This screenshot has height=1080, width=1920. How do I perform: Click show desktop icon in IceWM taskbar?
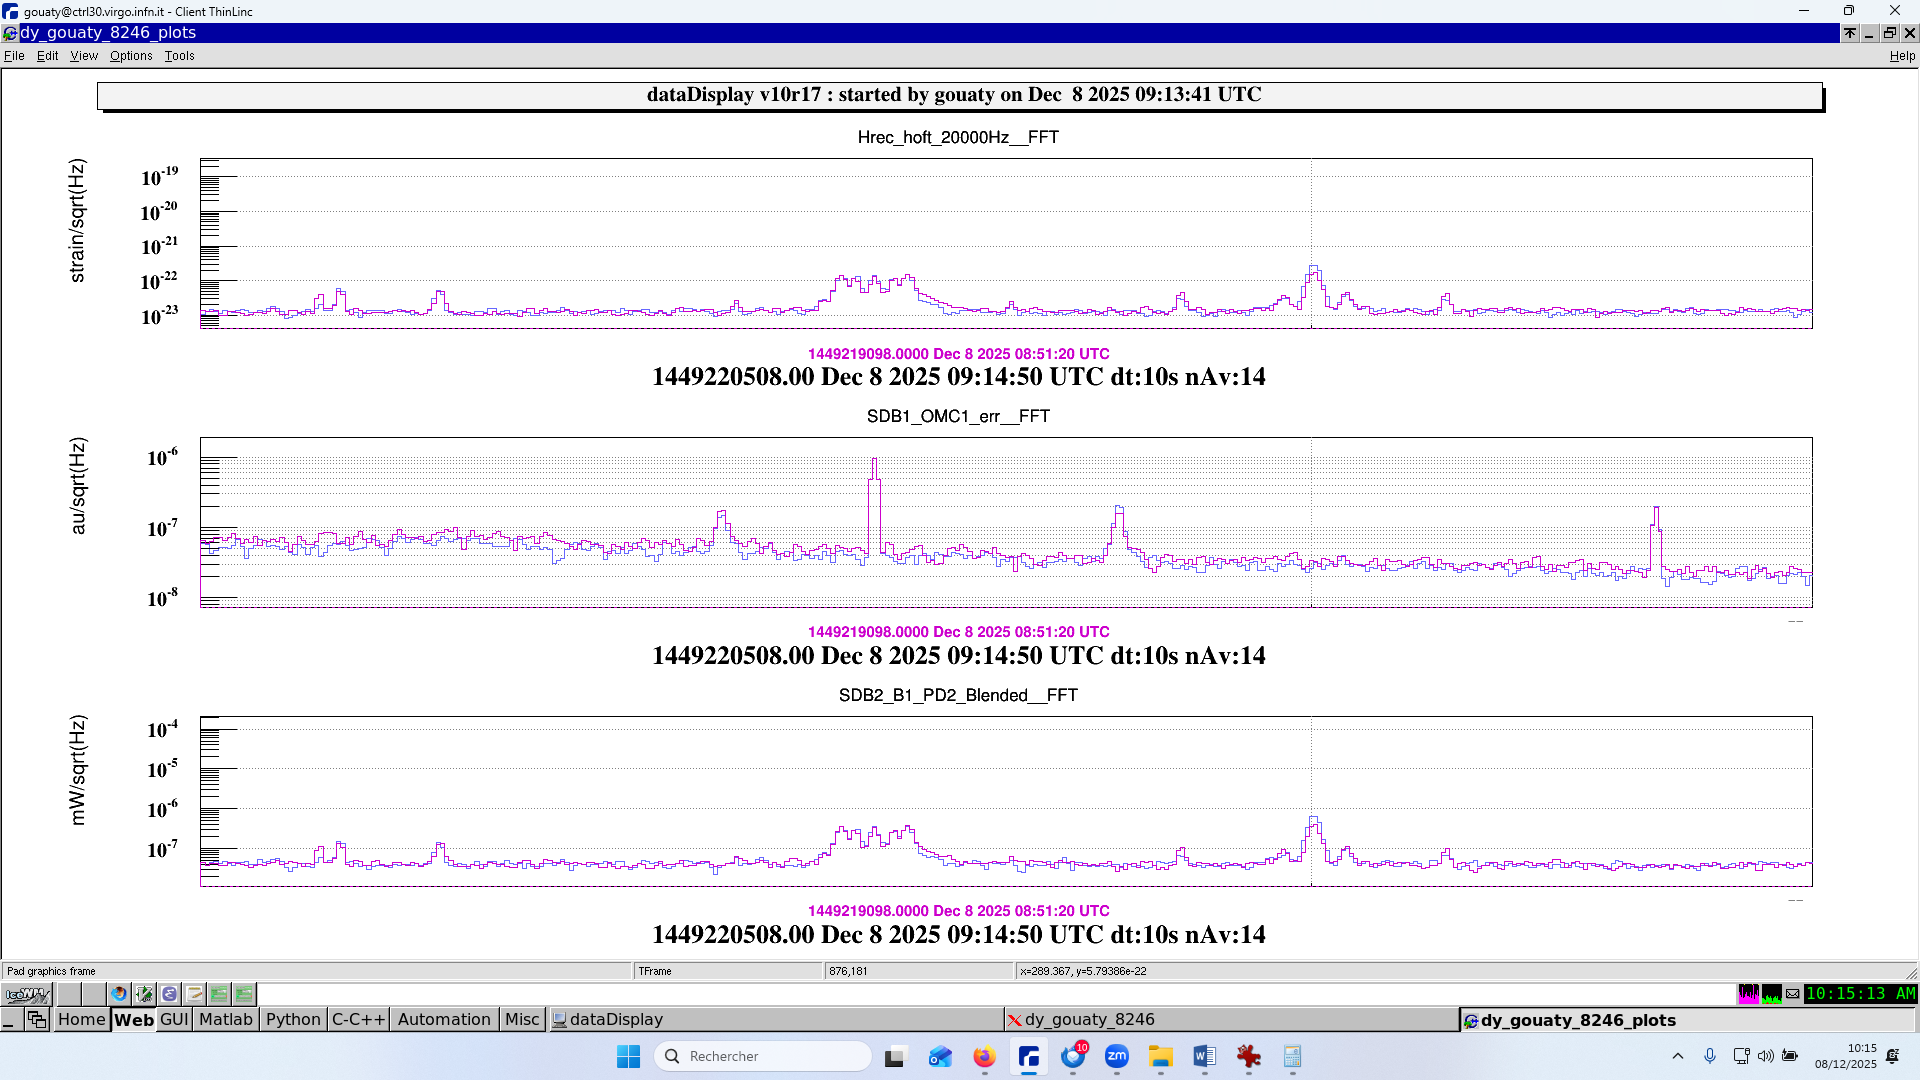10,1019
